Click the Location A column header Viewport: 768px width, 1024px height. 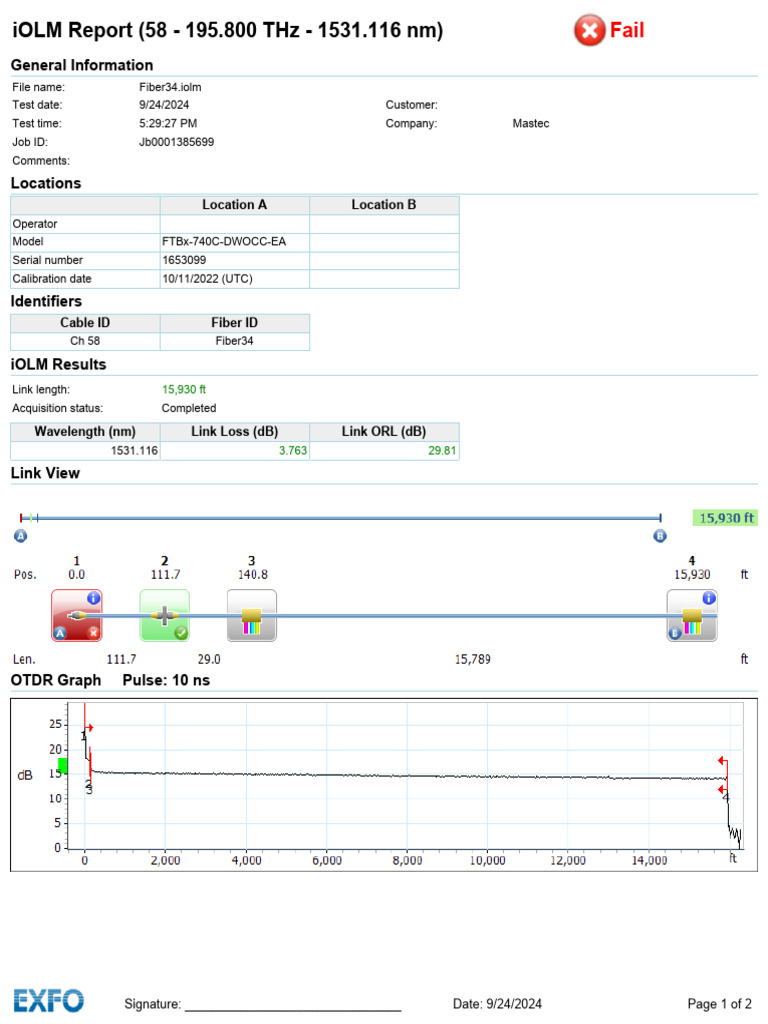click(x=234, y=205)
